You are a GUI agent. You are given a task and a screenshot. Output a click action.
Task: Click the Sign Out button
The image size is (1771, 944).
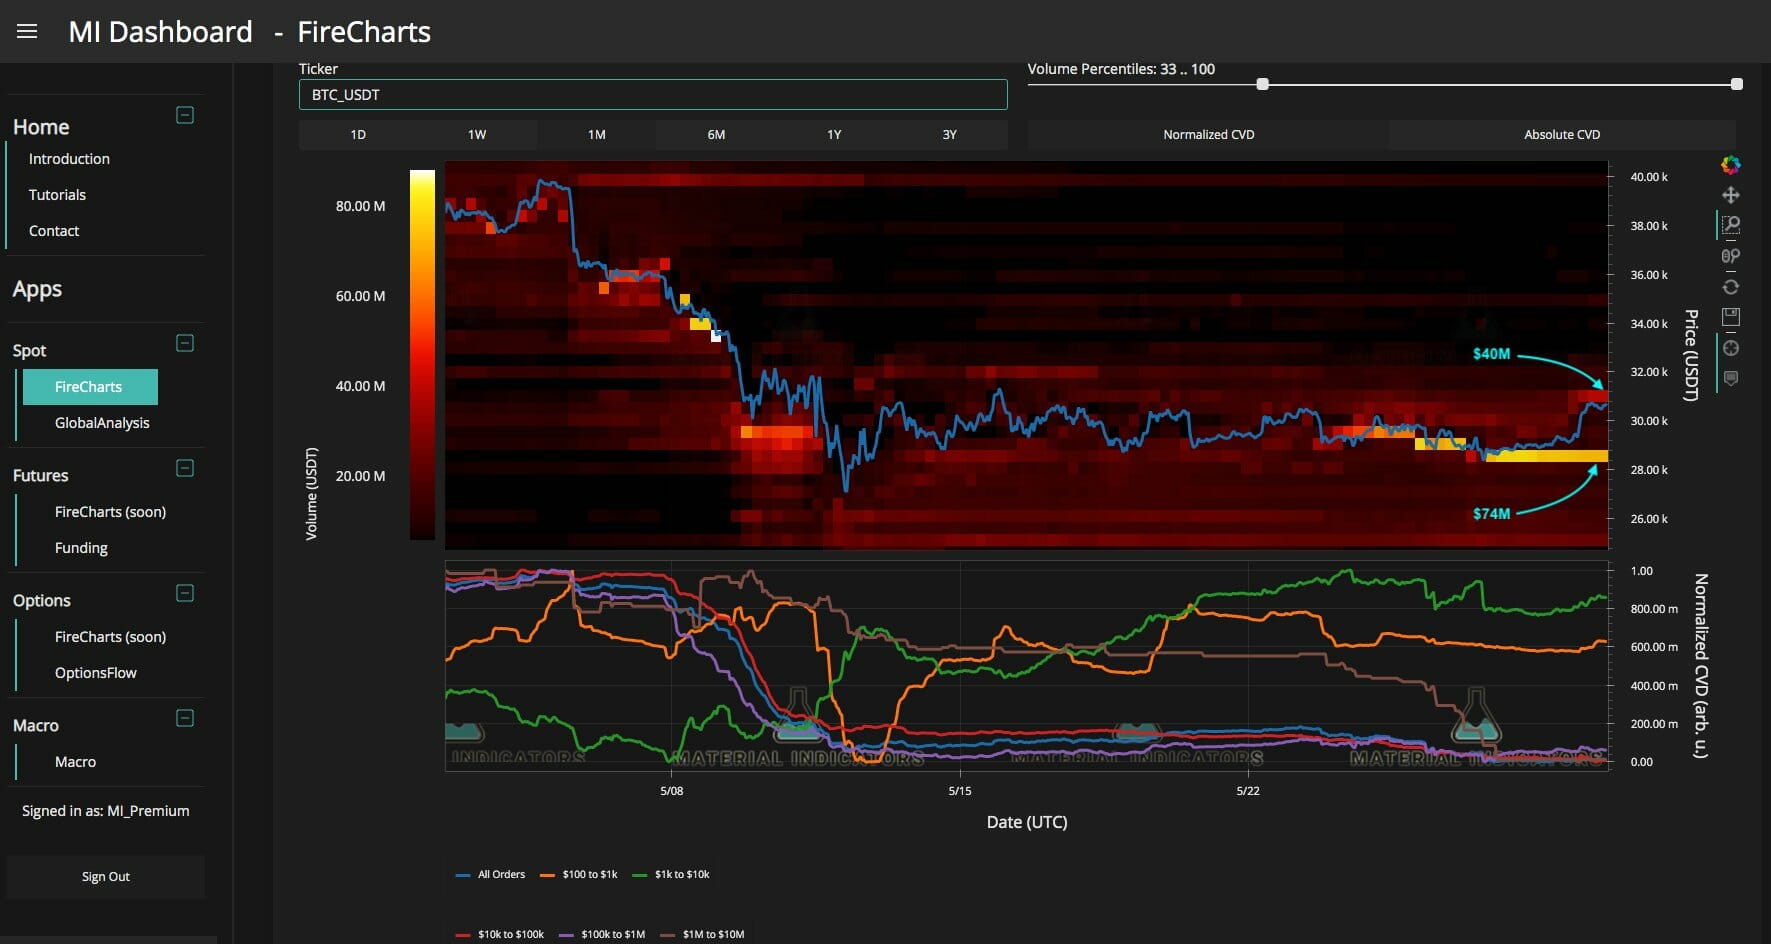click(x=106, y=877)
